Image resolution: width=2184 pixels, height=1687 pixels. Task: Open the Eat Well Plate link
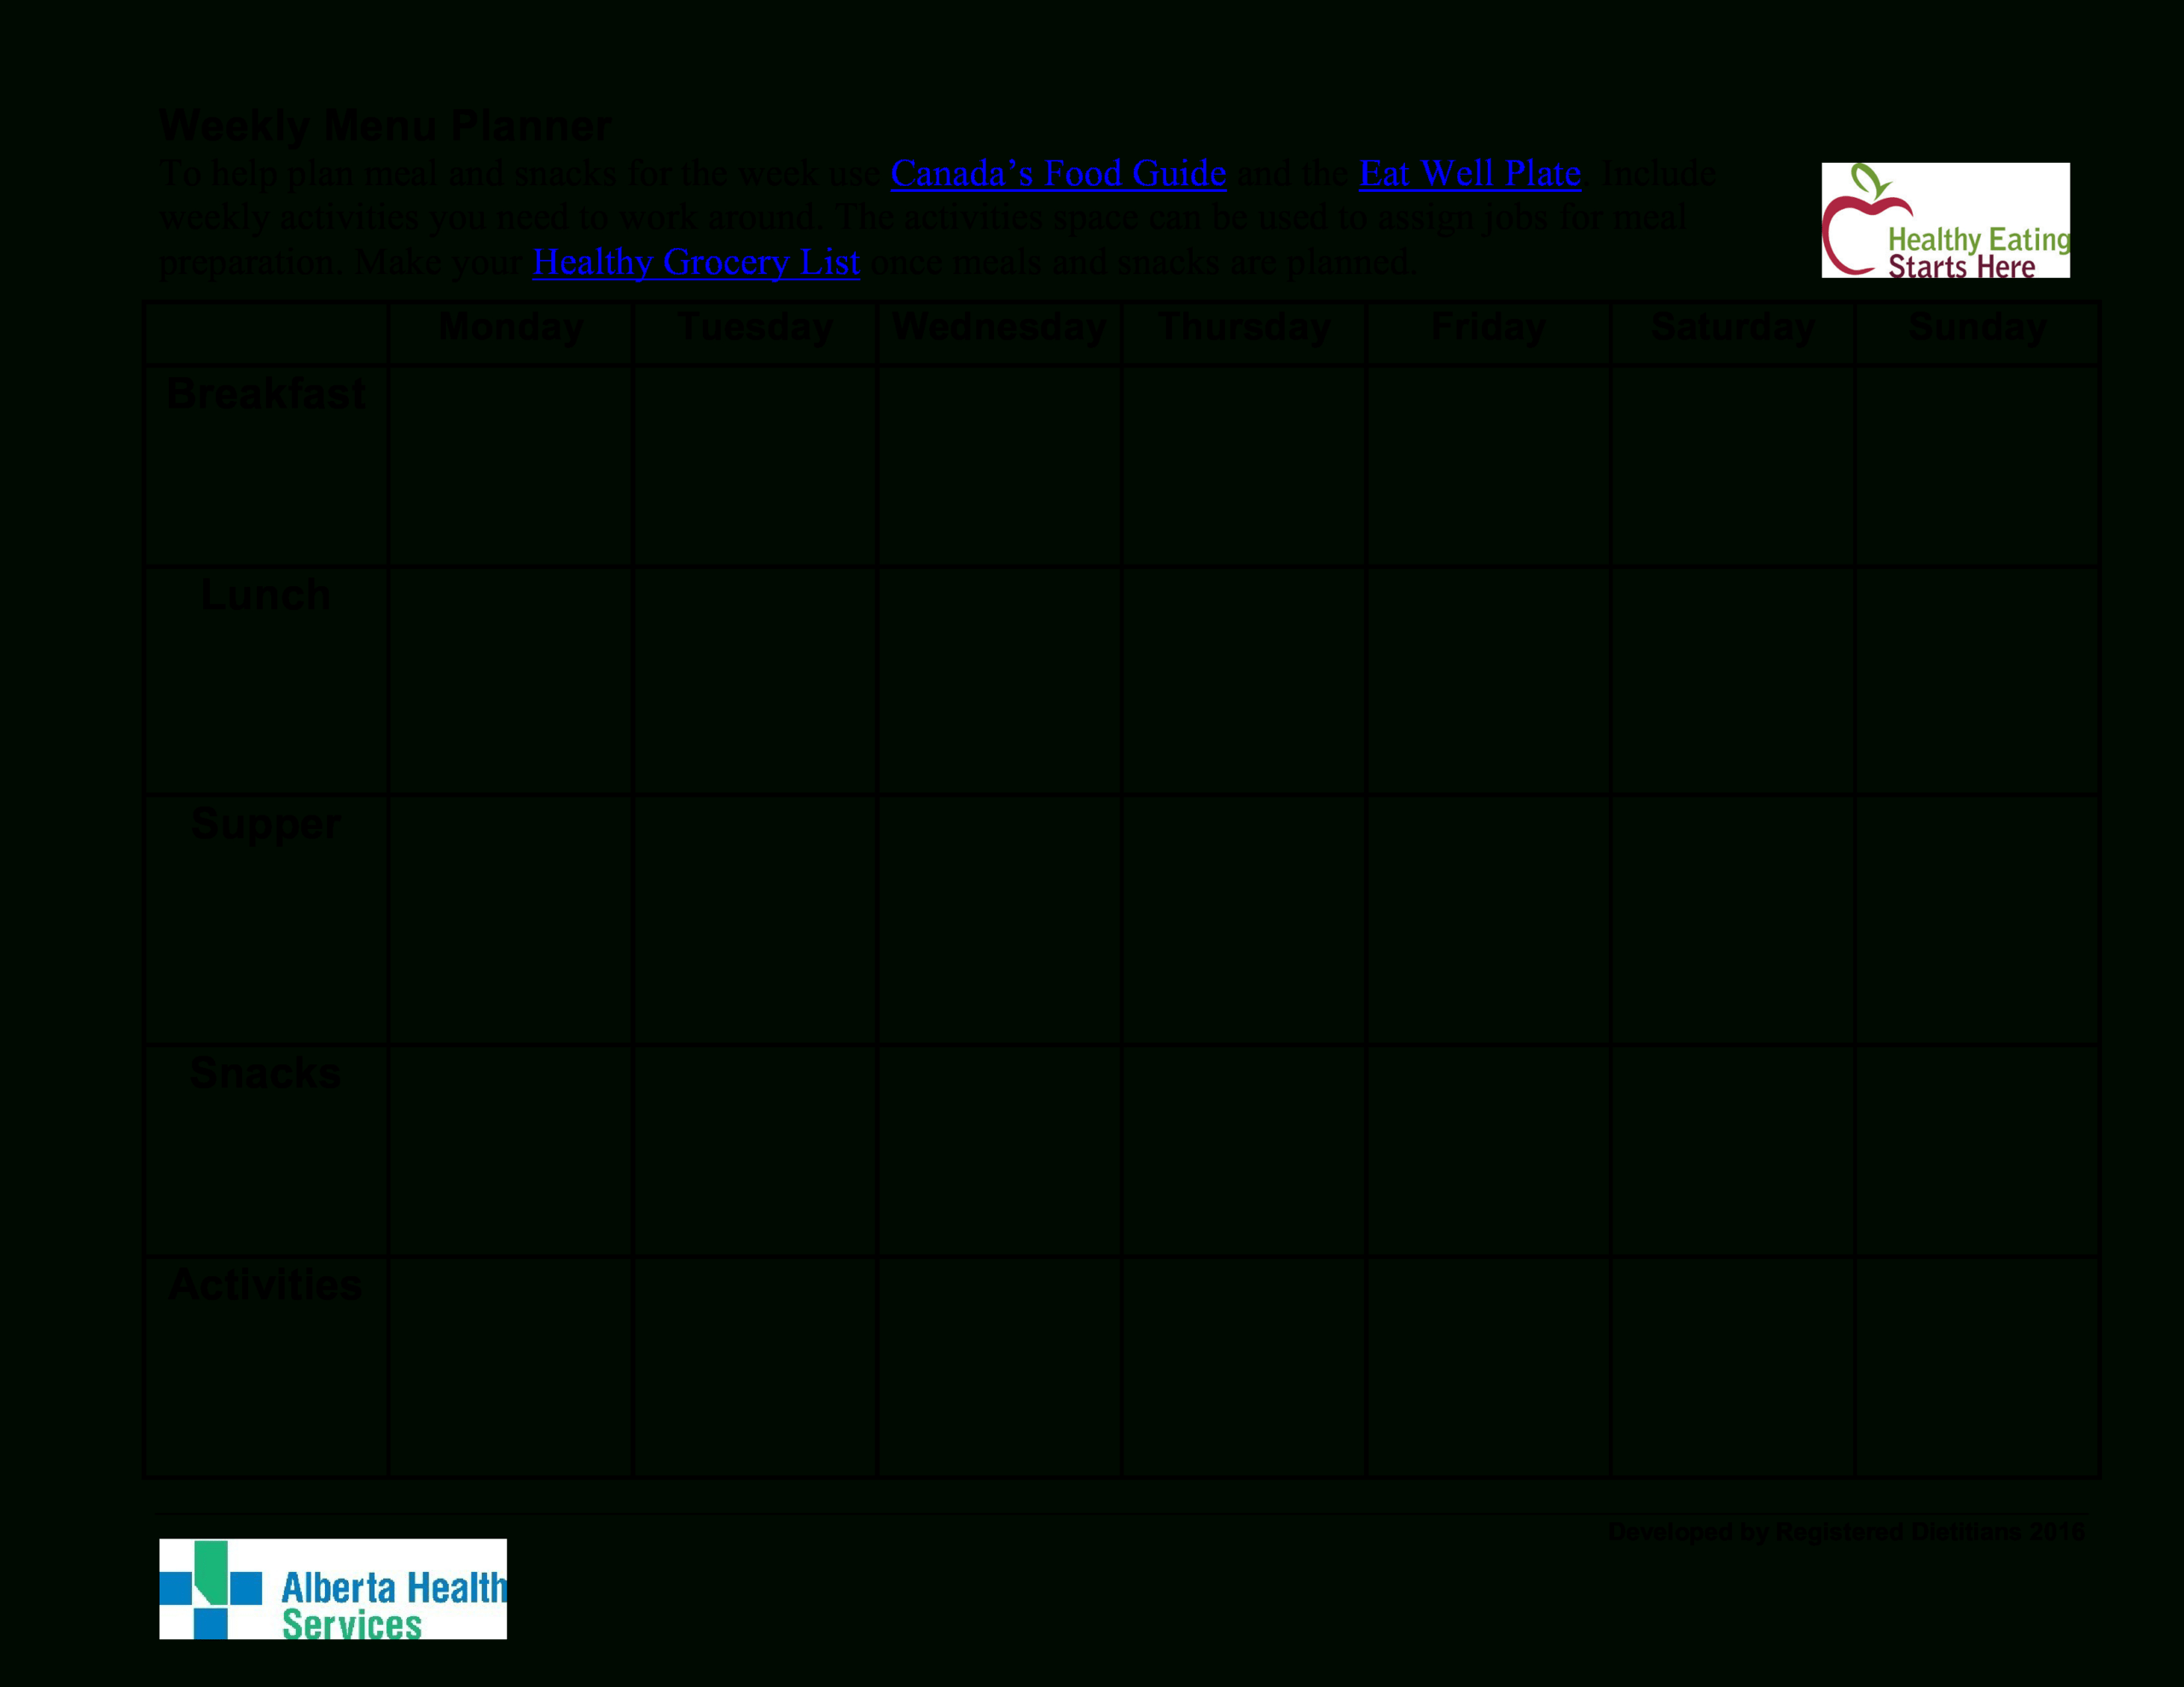(x=1470, y=172)
